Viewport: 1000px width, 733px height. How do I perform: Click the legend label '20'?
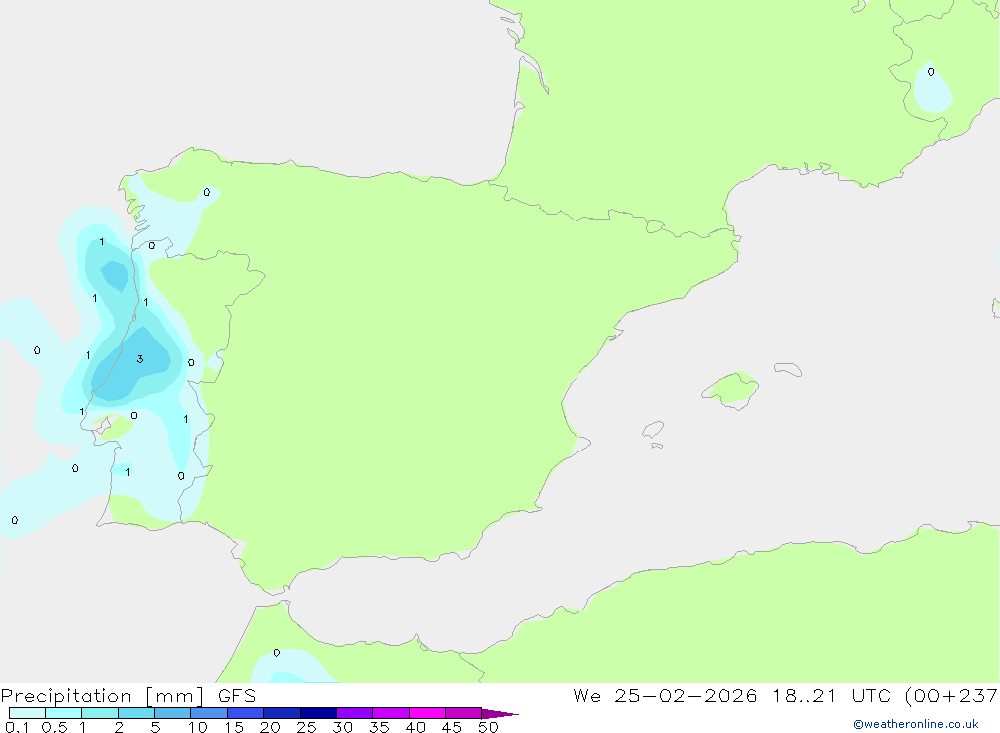tap(270, 727)
